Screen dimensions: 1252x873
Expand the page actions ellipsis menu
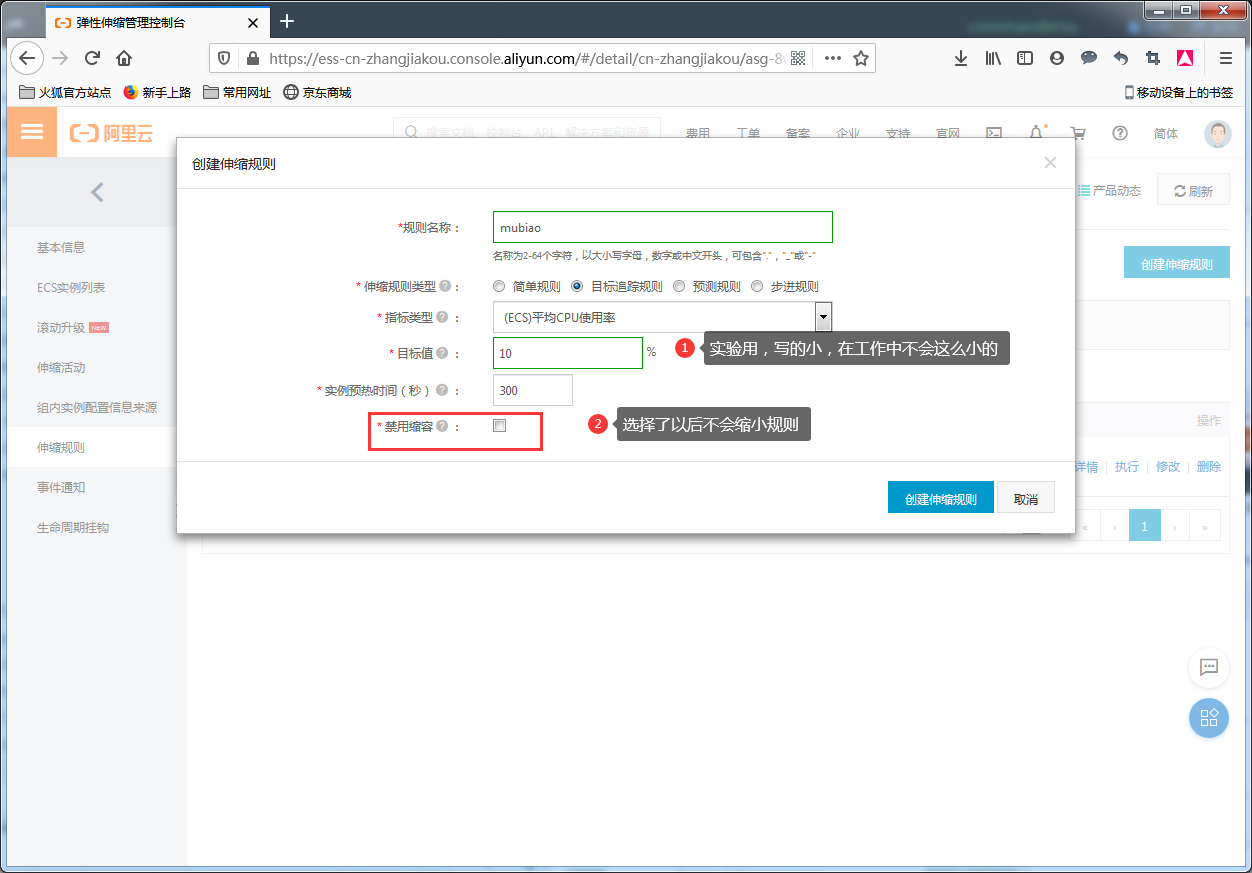832,58
